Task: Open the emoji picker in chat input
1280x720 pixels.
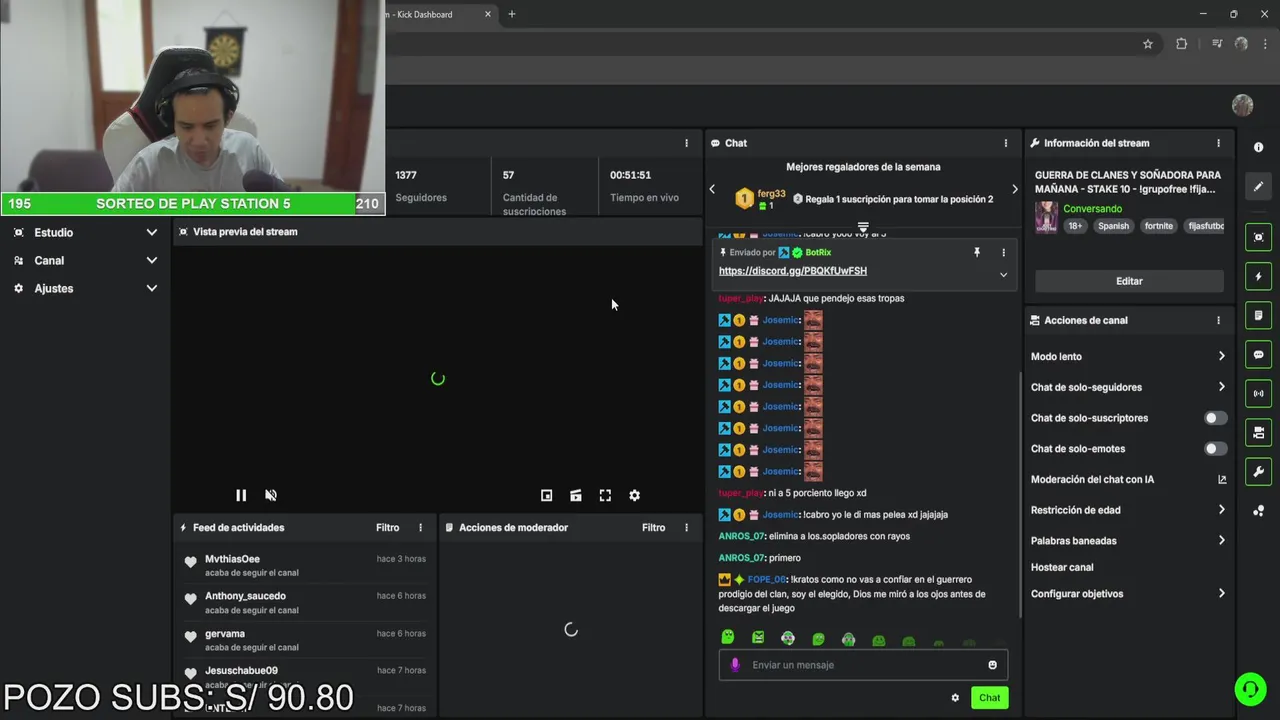Action: (992, 665)
